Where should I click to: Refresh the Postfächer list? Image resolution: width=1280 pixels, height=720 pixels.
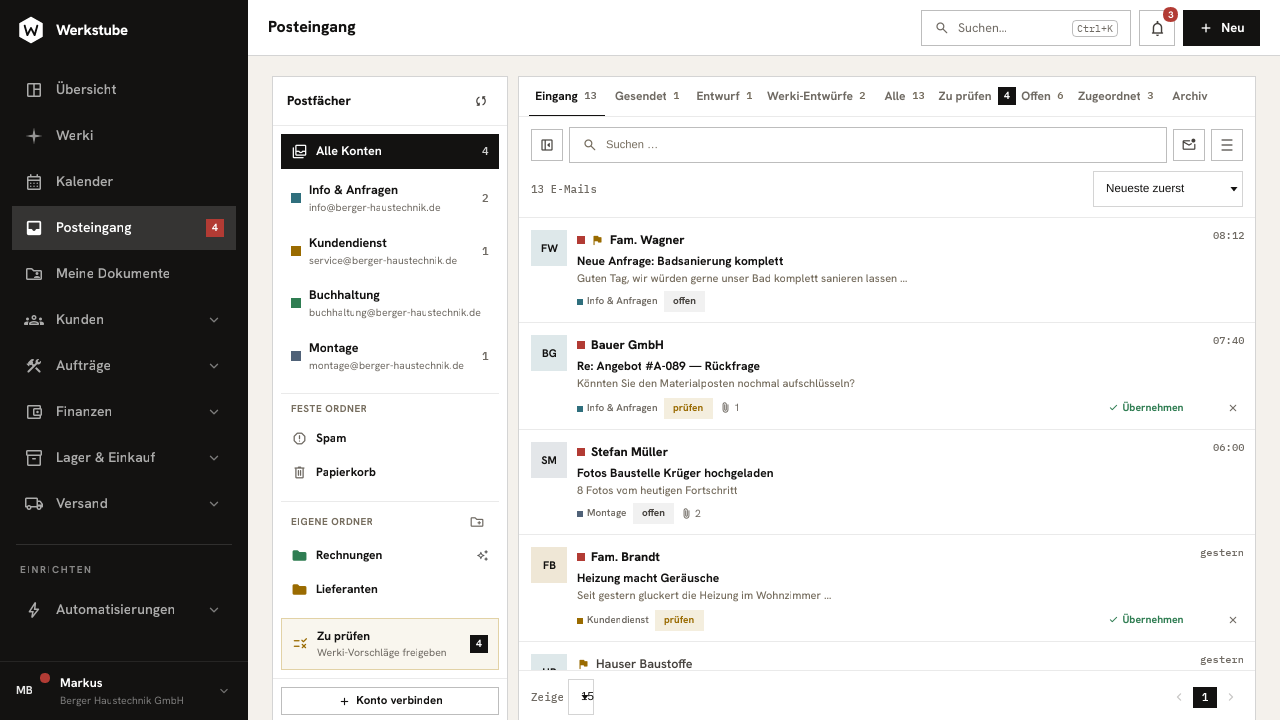pyautogui.click(x=481, y=101)
